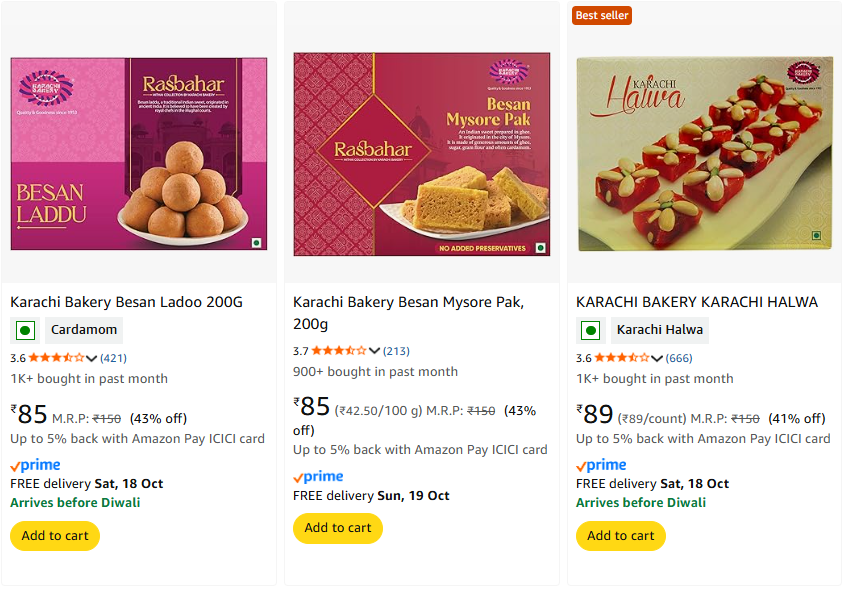845x590 pixels.
Task: Click the Best seller badge
Action: pos(602,15)
